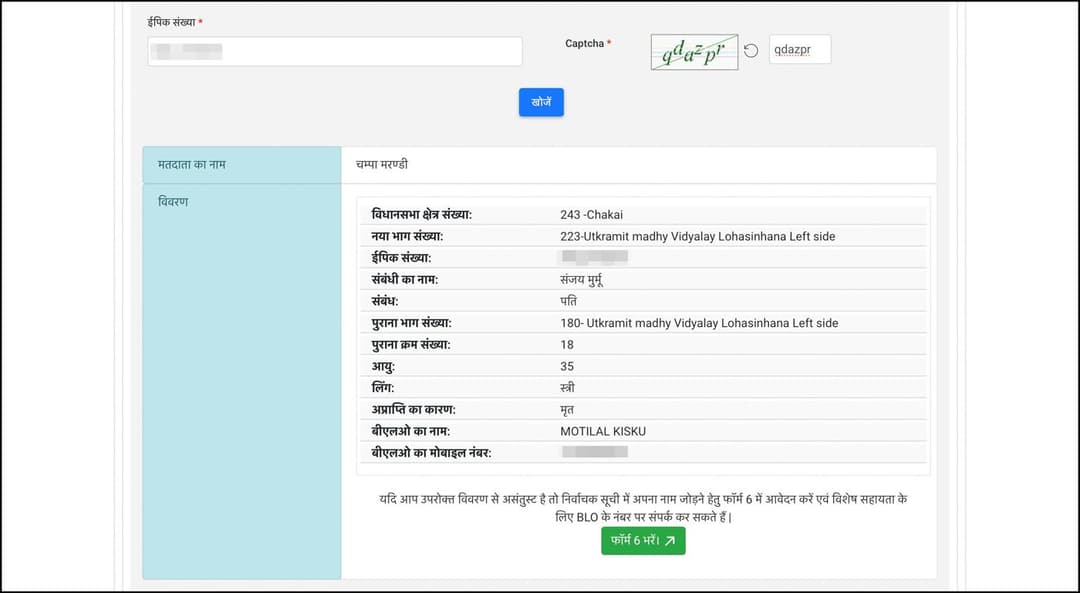Select voter name चम्पा मरण्डी
The image size is (1080, 593).
point(382,164)
